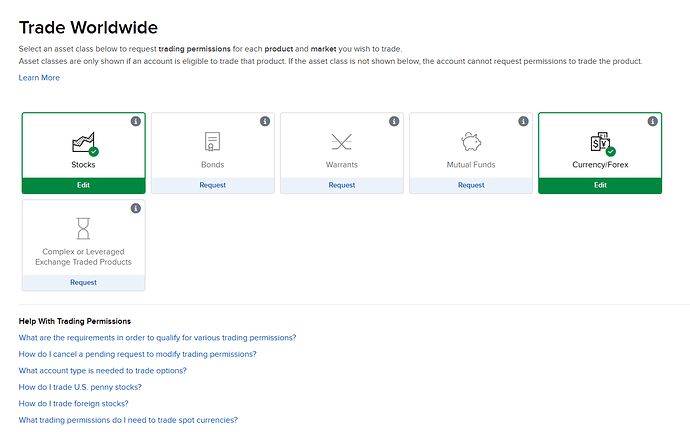690x432 pixels.
Task: Click the Bonds certificate icon
Action: click(212, 142)
